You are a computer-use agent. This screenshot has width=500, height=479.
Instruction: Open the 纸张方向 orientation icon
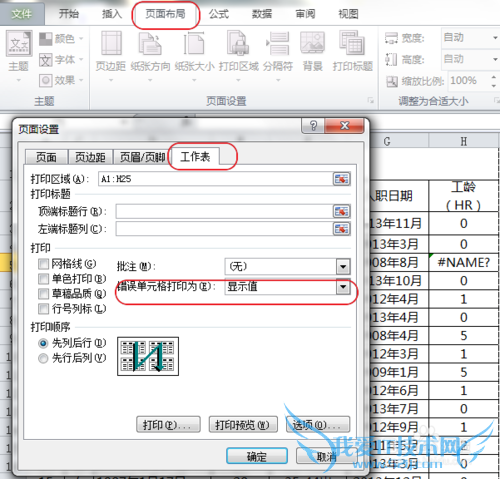[x=150, y=43]
